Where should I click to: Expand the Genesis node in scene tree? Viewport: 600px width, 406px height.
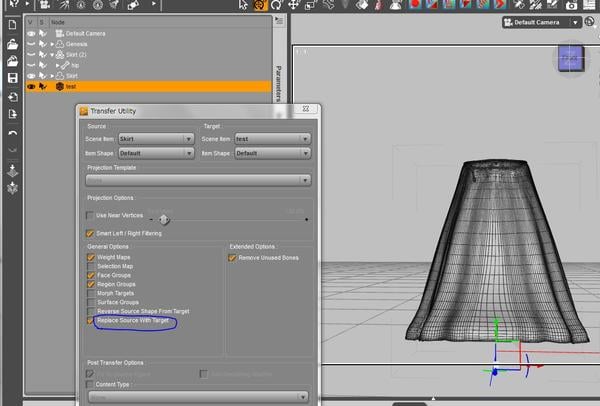[52, 44]
